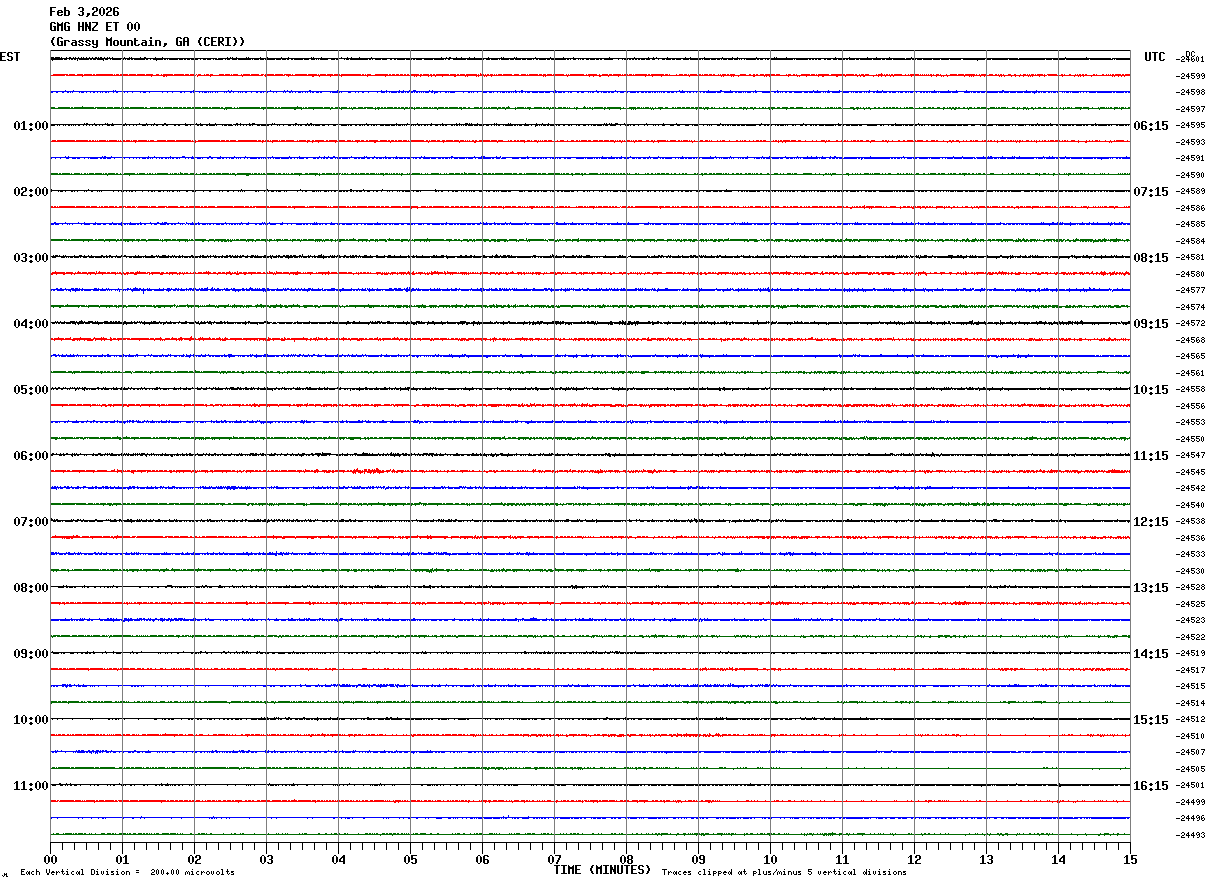Click the DC offset value '-24558'
1210x886 pixels.
(1190, 390)
